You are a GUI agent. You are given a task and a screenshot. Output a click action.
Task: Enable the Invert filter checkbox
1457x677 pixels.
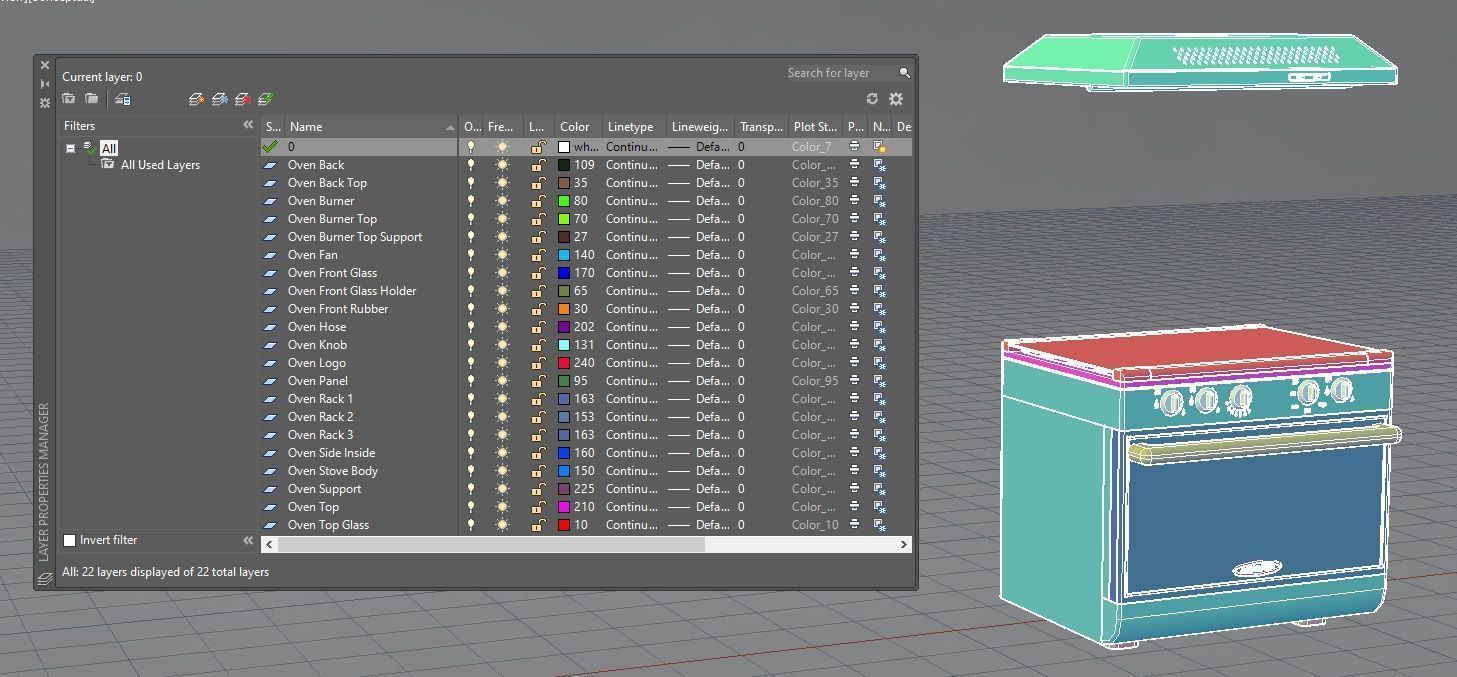[x=69, y=540]
